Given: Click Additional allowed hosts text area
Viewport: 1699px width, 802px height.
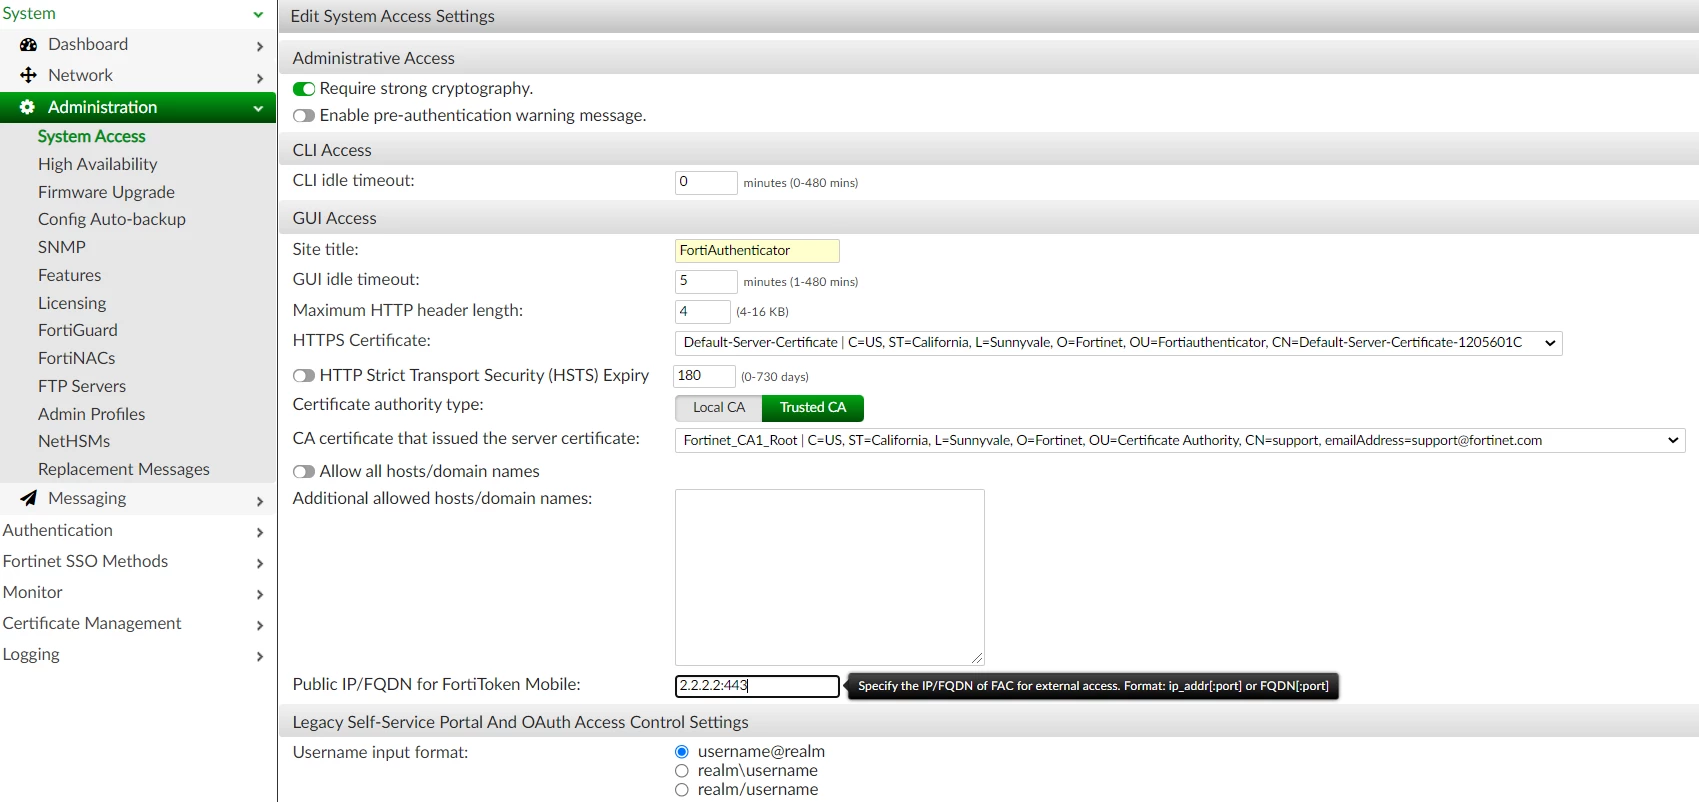Looking at the screenshot, I should (x=830, y=578).
